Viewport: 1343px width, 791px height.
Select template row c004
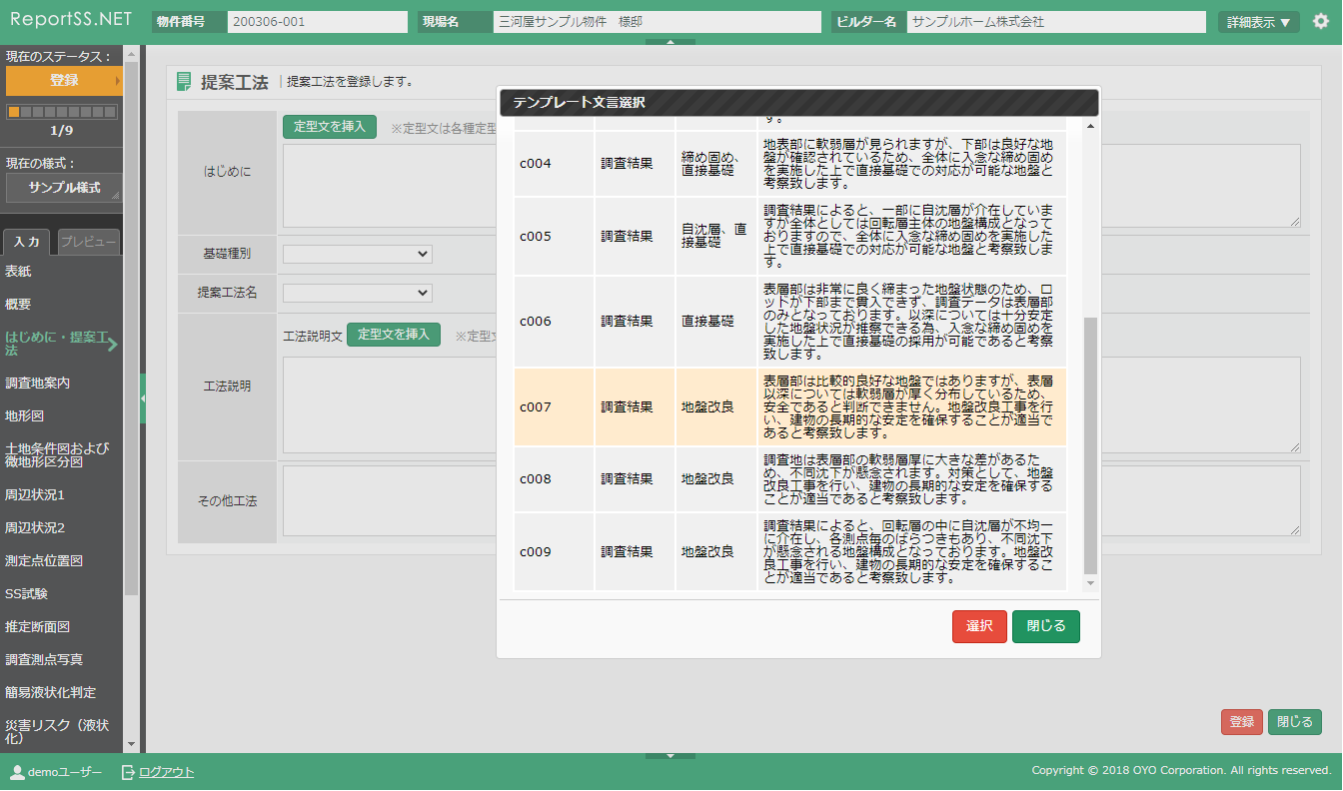coord(790,163)
